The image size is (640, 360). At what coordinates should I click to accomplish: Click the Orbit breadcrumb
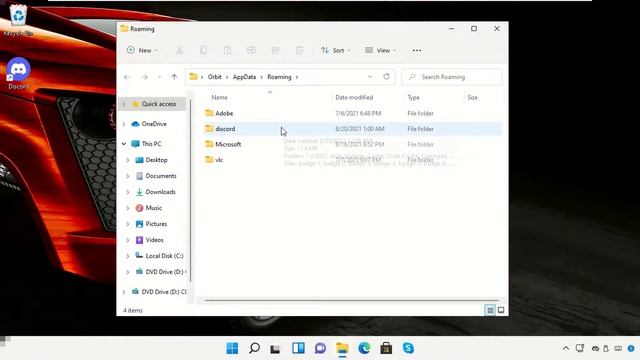[214, 77]
